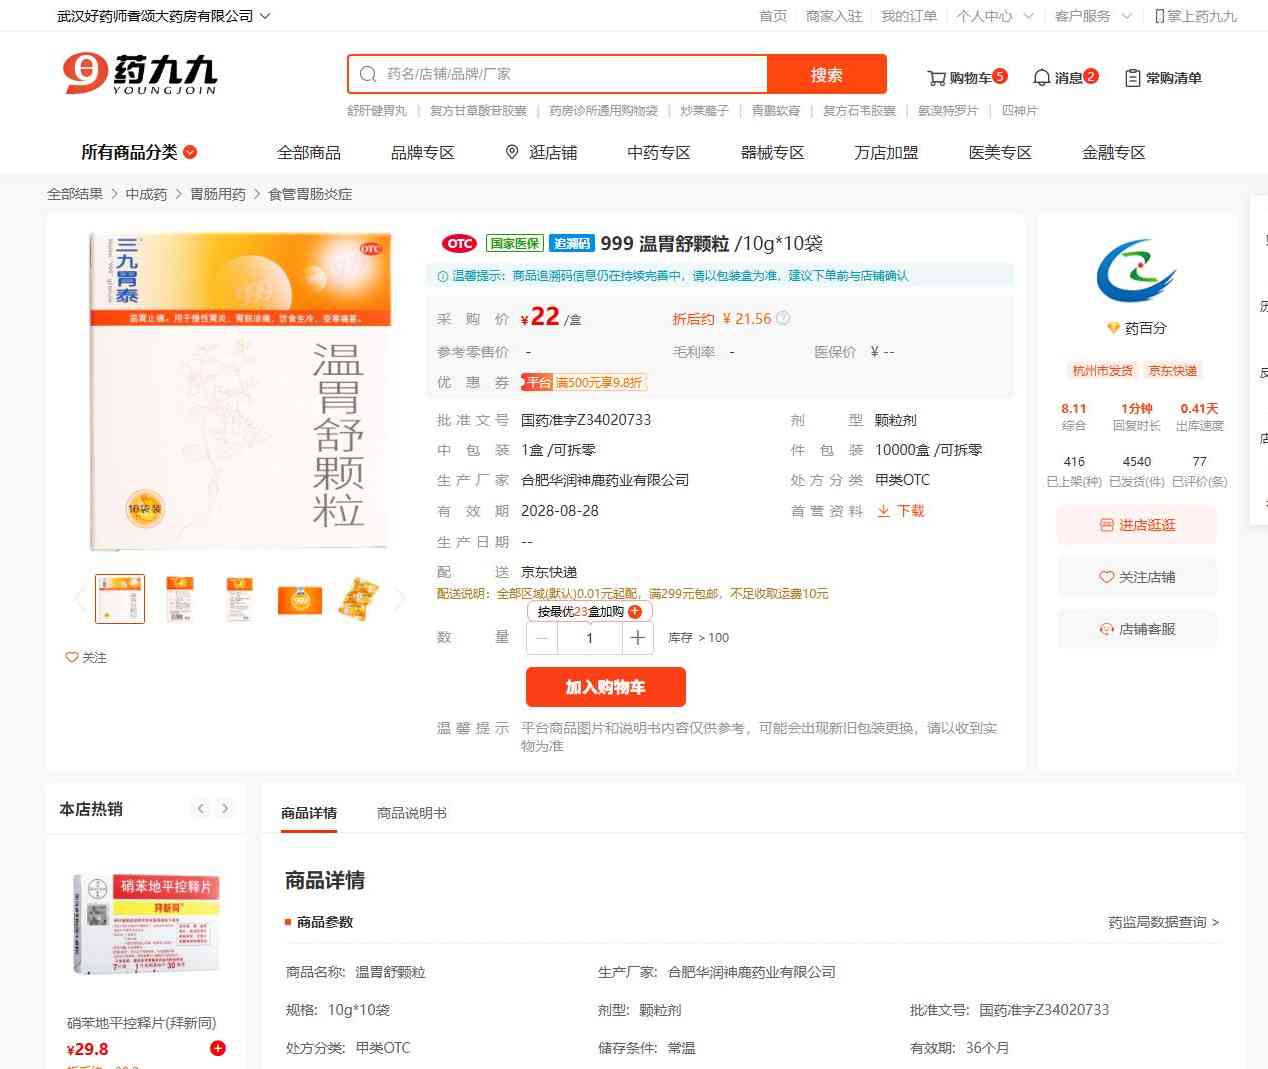Image resolution: width=1268 pixels, height=1069 pixels.
Task: Show next product thumbnails with right arrow
Action: coord(400,599)
